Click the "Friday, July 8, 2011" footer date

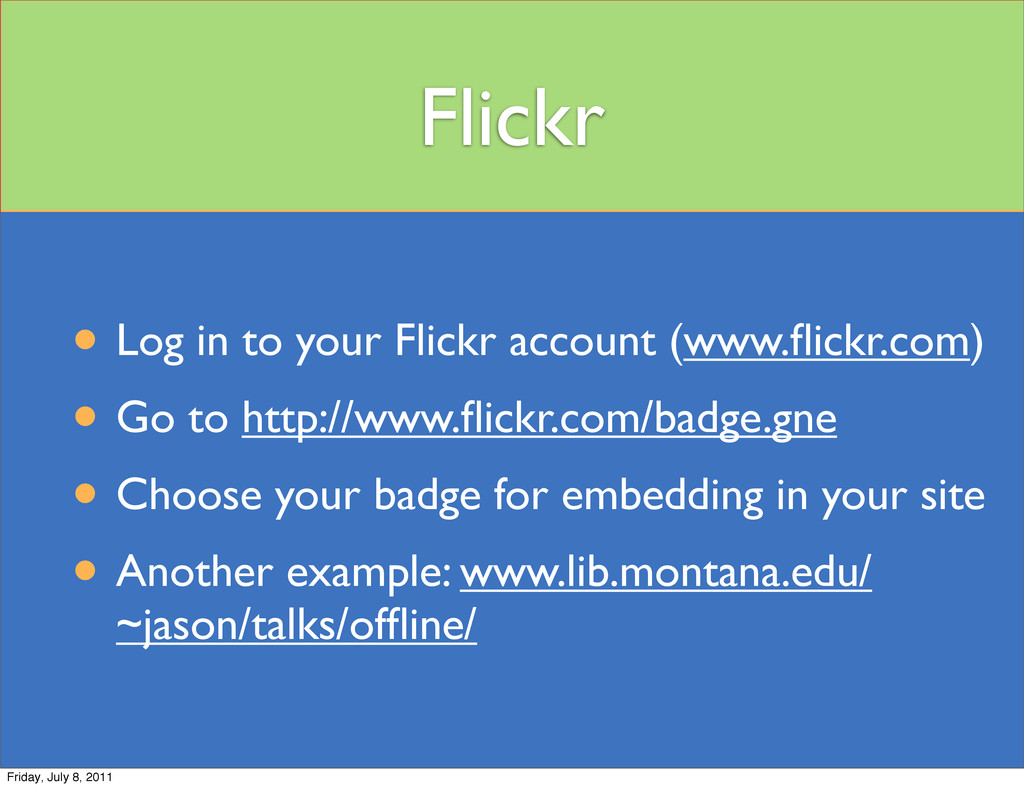point(59,777)
